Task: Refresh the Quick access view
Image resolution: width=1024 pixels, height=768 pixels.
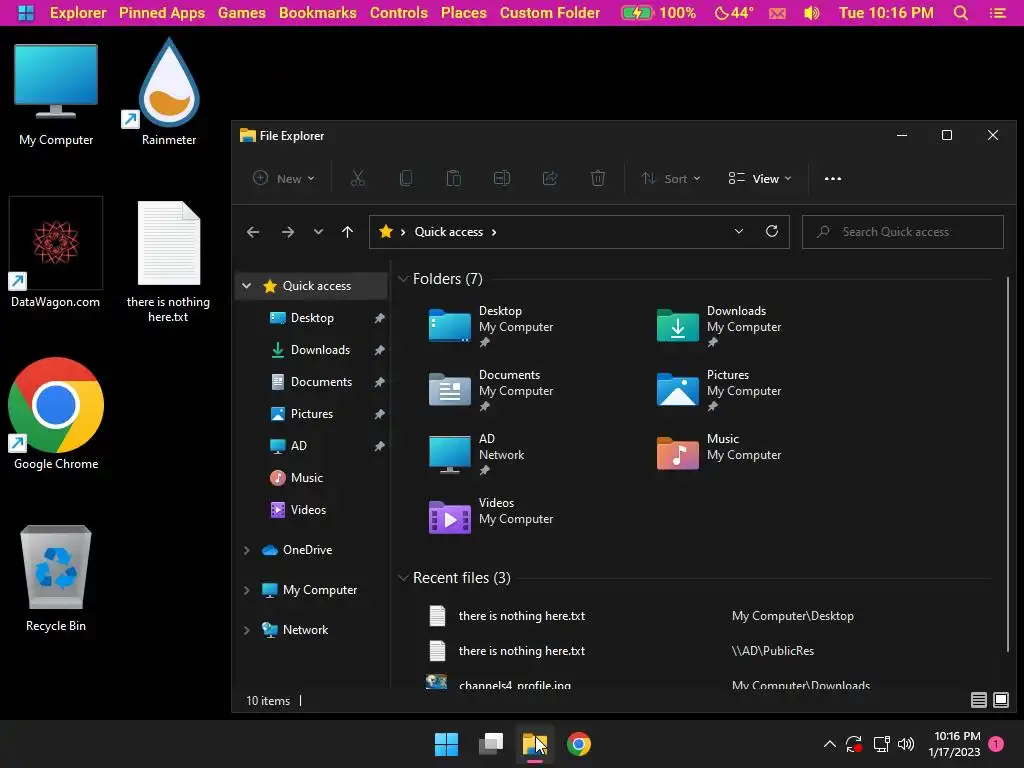Action: click(771, 231)
